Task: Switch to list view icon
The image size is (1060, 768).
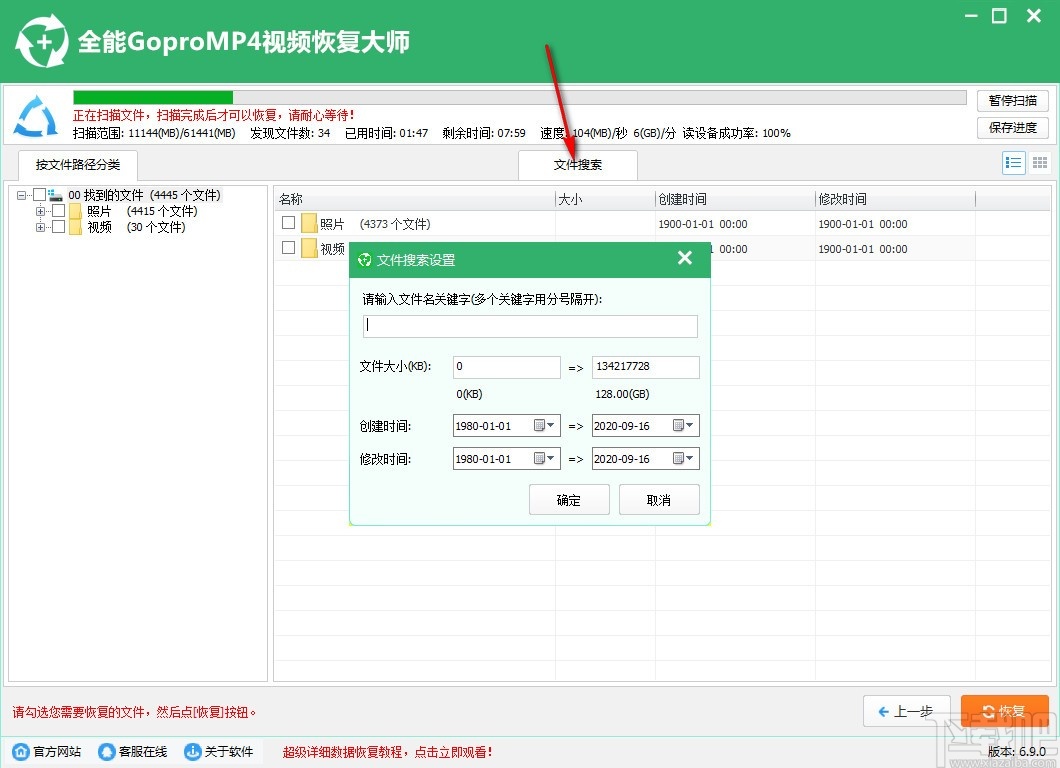Action: pyautogui.click(x=1013, y=163)
